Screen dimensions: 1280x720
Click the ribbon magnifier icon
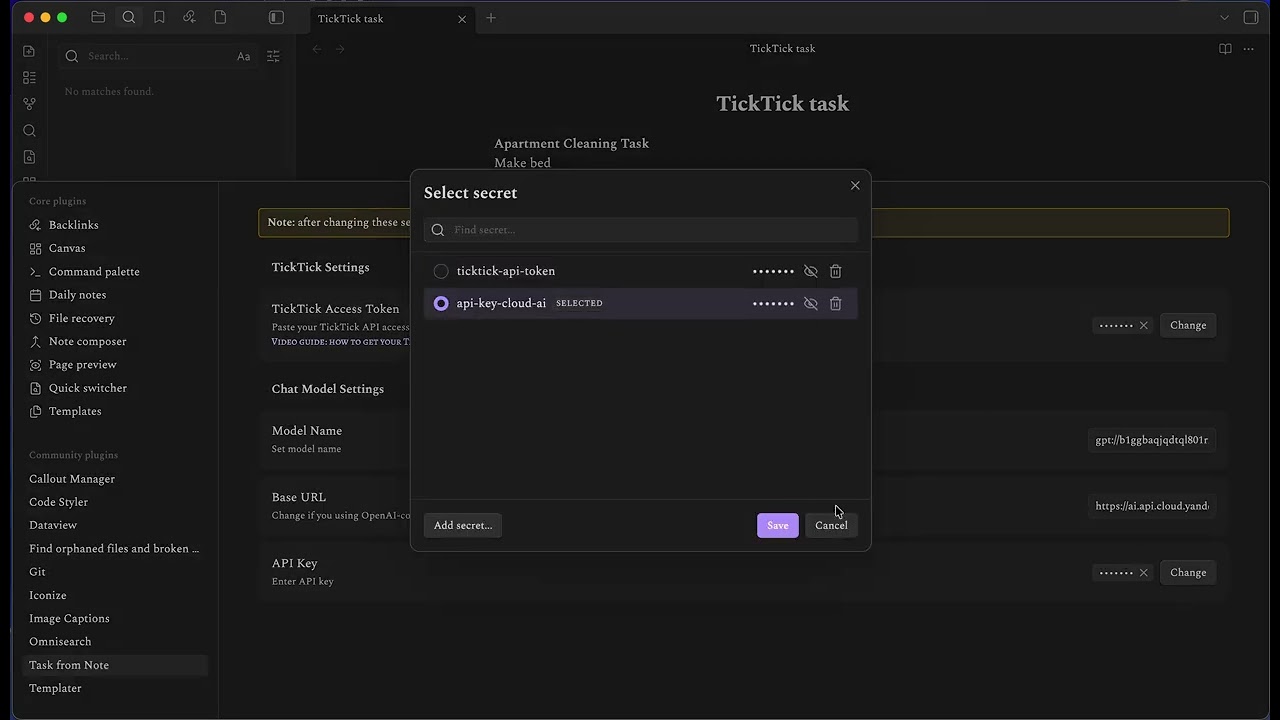[x=29, y=130]
